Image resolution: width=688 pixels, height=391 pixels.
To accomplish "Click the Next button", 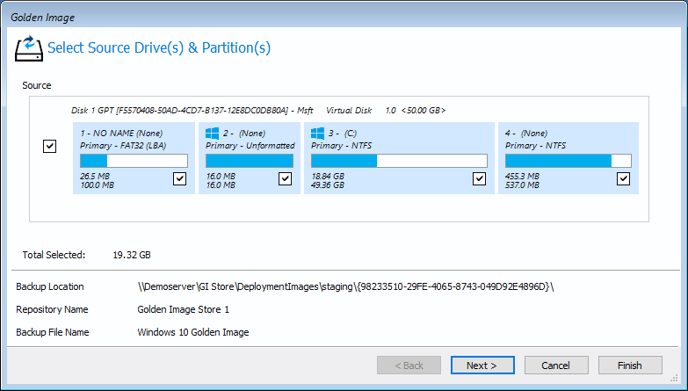I will pyautogui.click(x=483, y=365).
